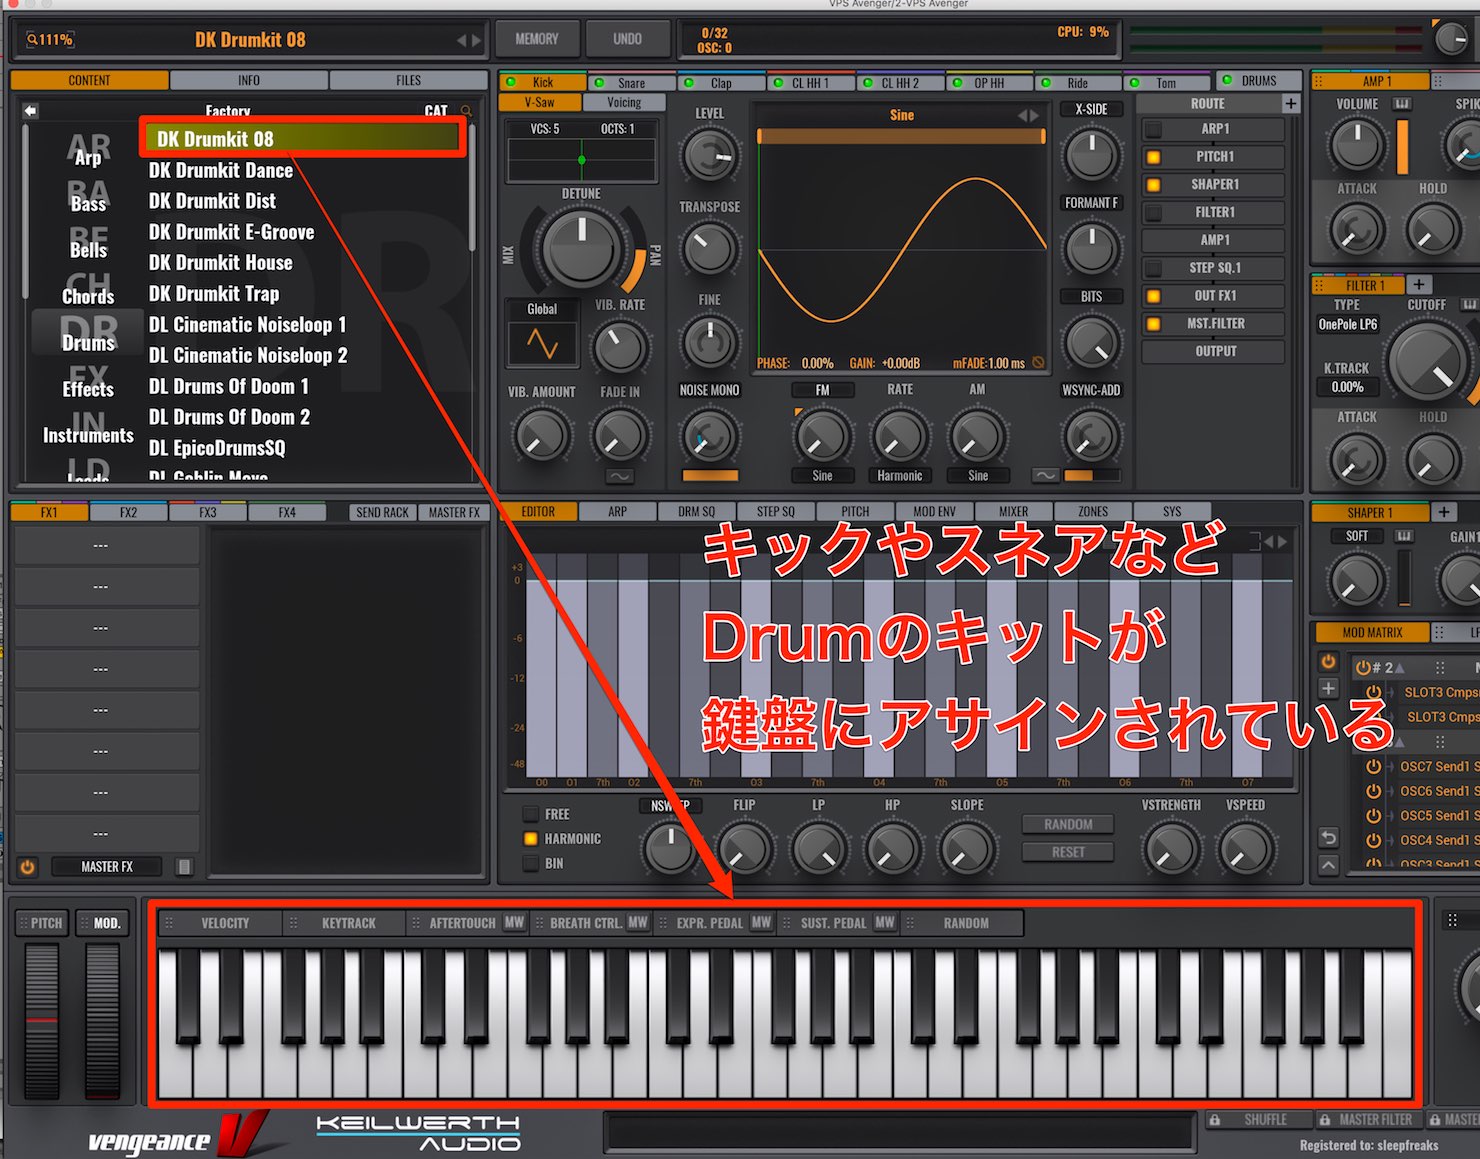Open the BITS mode selector

pos(1091,297)
